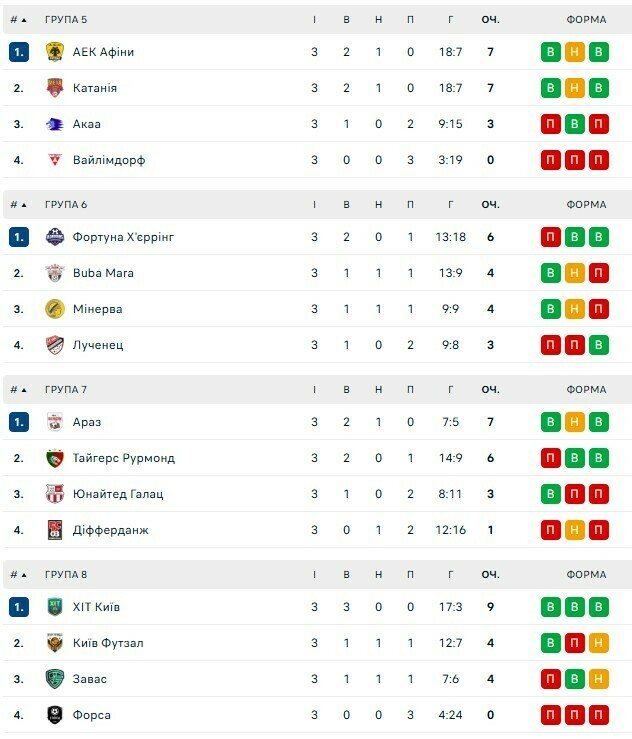
Task: Click the Мінерва yellow team badge
Action: [x=55, y=309]
